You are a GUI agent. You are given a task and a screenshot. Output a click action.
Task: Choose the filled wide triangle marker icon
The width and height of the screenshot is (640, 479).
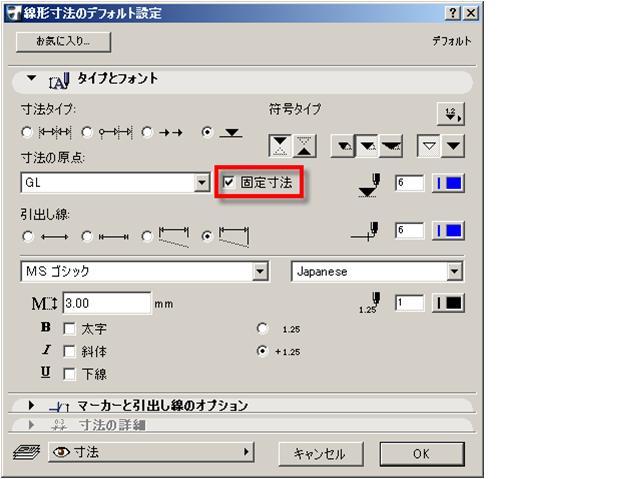tap(390, 145)
